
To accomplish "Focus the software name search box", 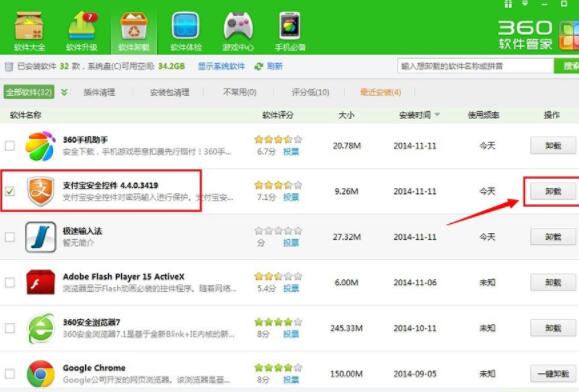I will (x=476, y=66).
